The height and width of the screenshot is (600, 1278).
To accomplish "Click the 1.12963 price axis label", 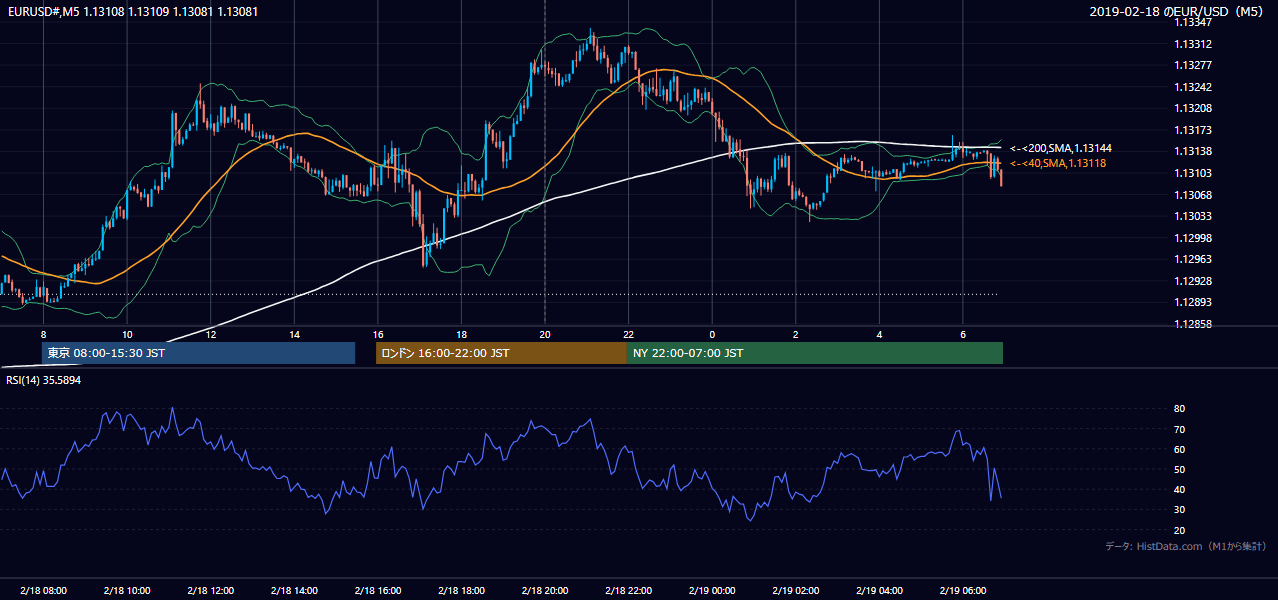I will tap(1193, 259).
